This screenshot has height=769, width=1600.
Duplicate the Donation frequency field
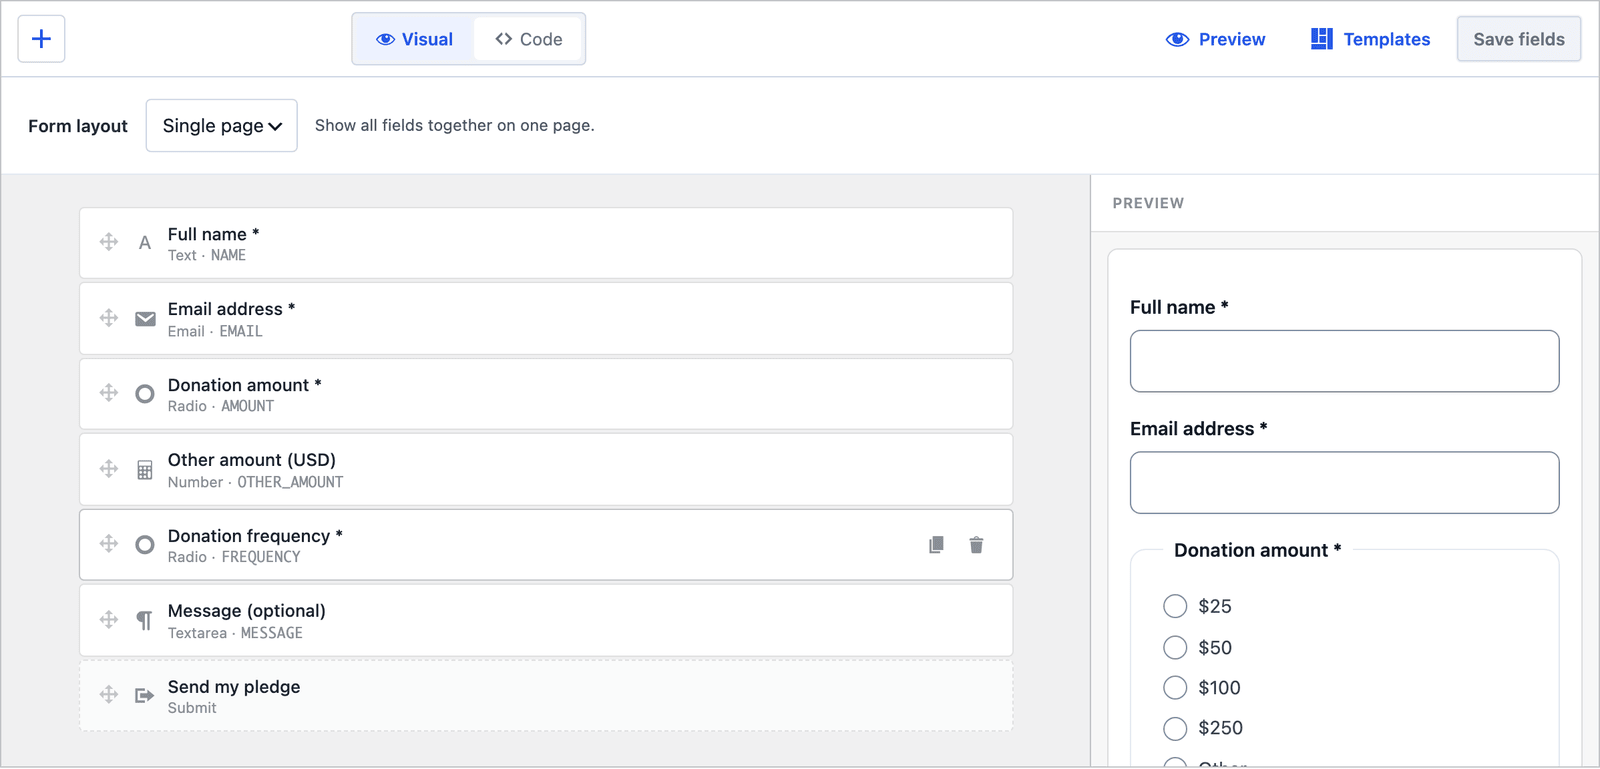click(x=936, y=545)
